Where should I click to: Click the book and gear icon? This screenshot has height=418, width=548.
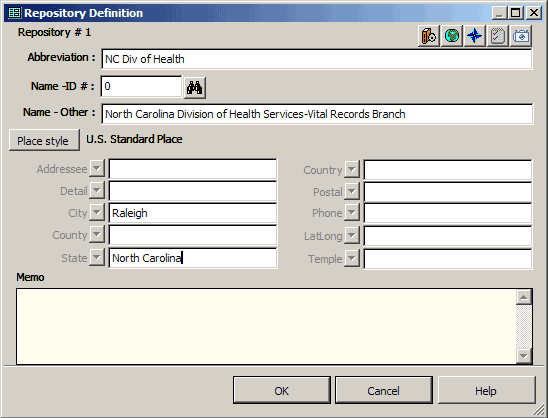[x=429, y=36]
